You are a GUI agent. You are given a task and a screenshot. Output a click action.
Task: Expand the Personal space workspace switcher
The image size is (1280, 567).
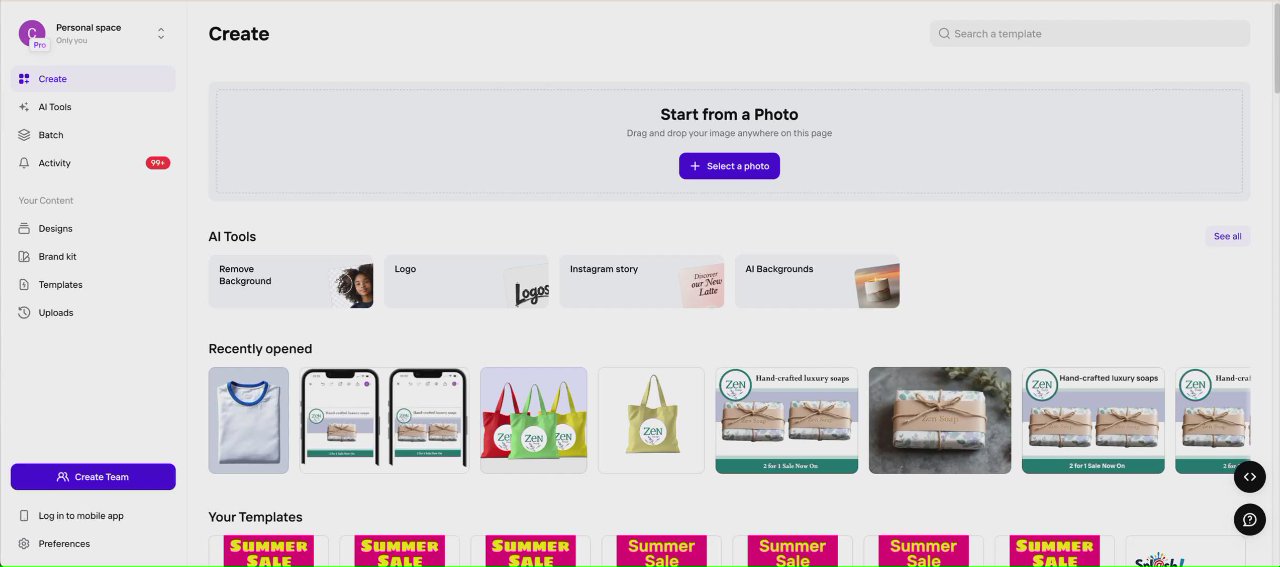pos(161,34)
